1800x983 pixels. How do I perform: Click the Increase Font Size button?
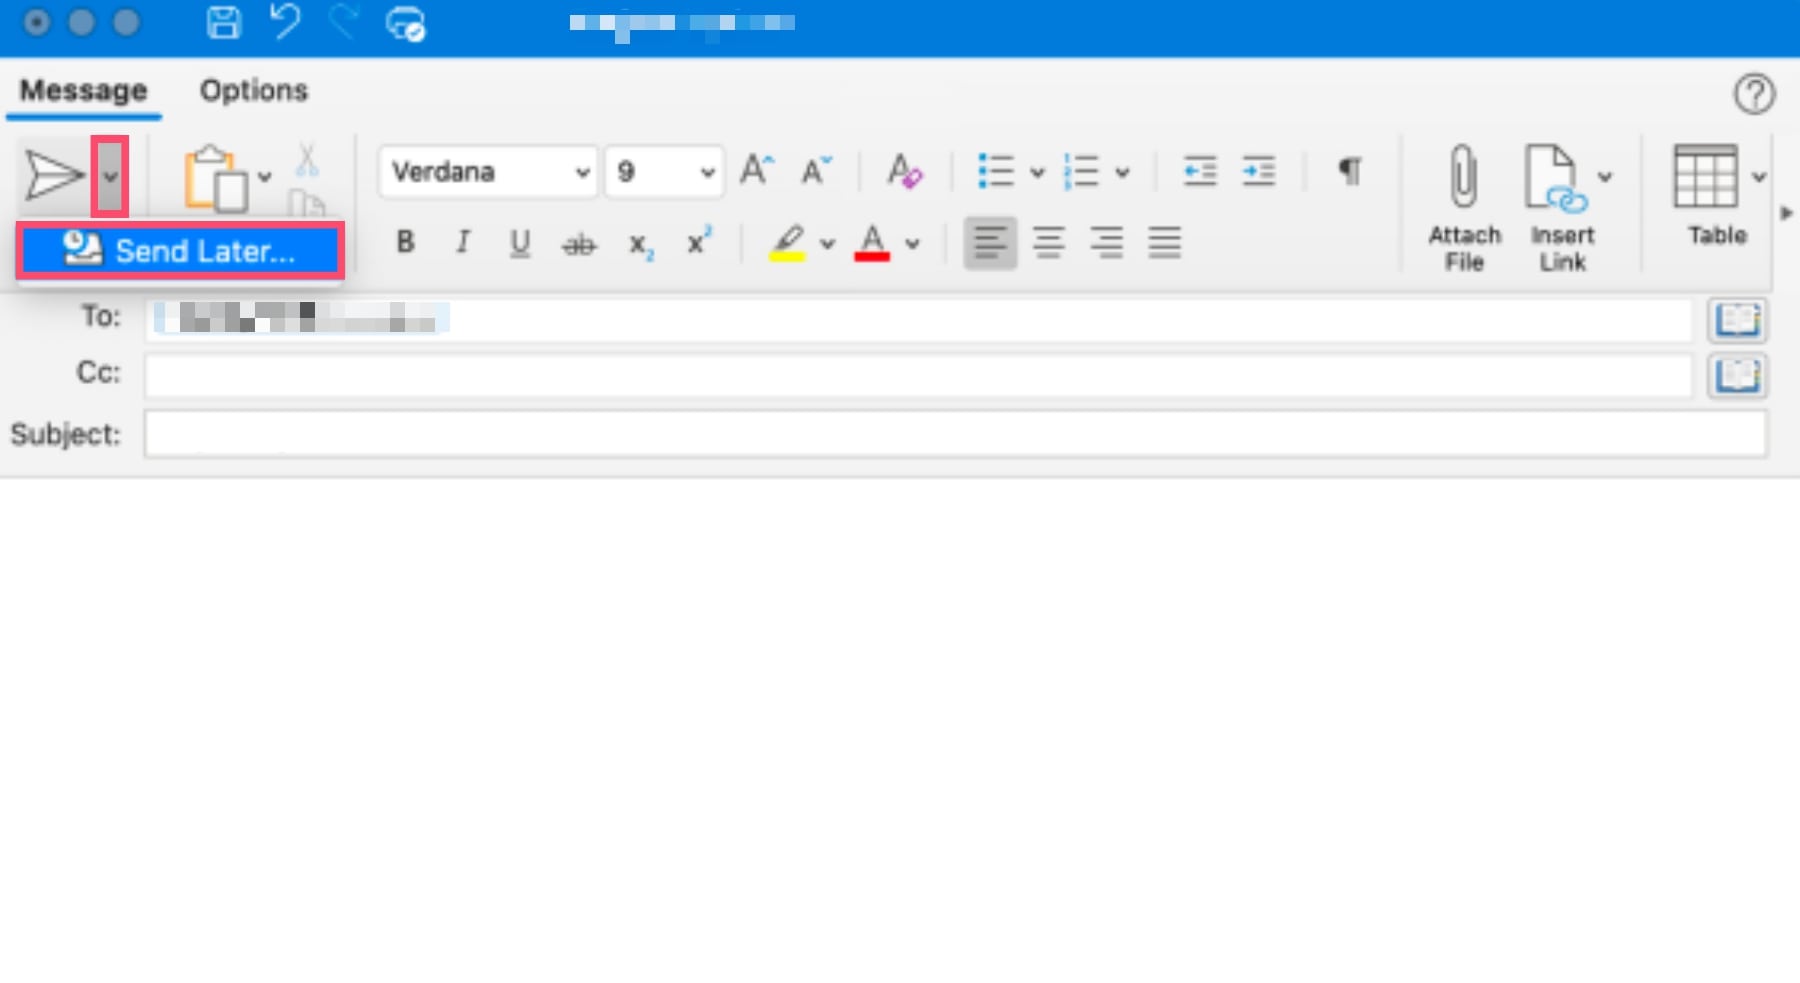pos(757,170)
